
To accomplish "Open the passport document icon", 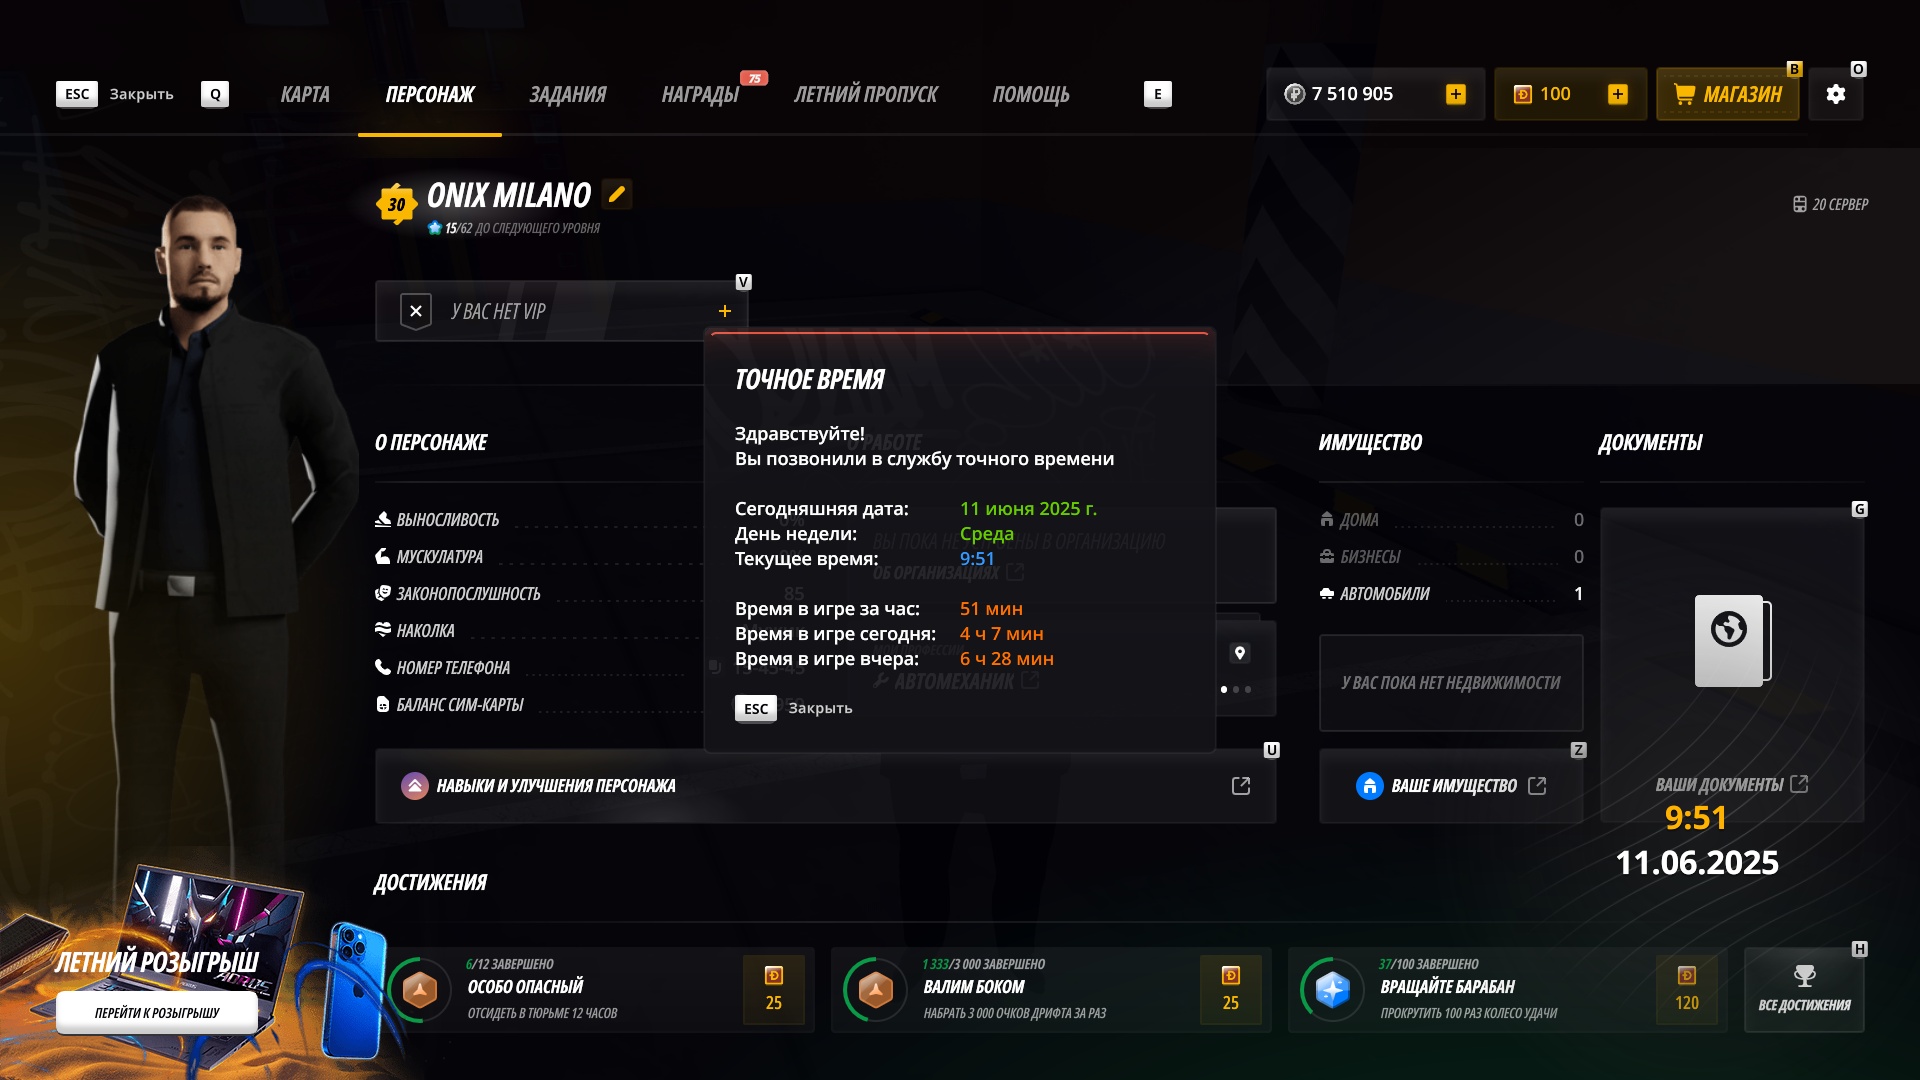I will 1732,641.
